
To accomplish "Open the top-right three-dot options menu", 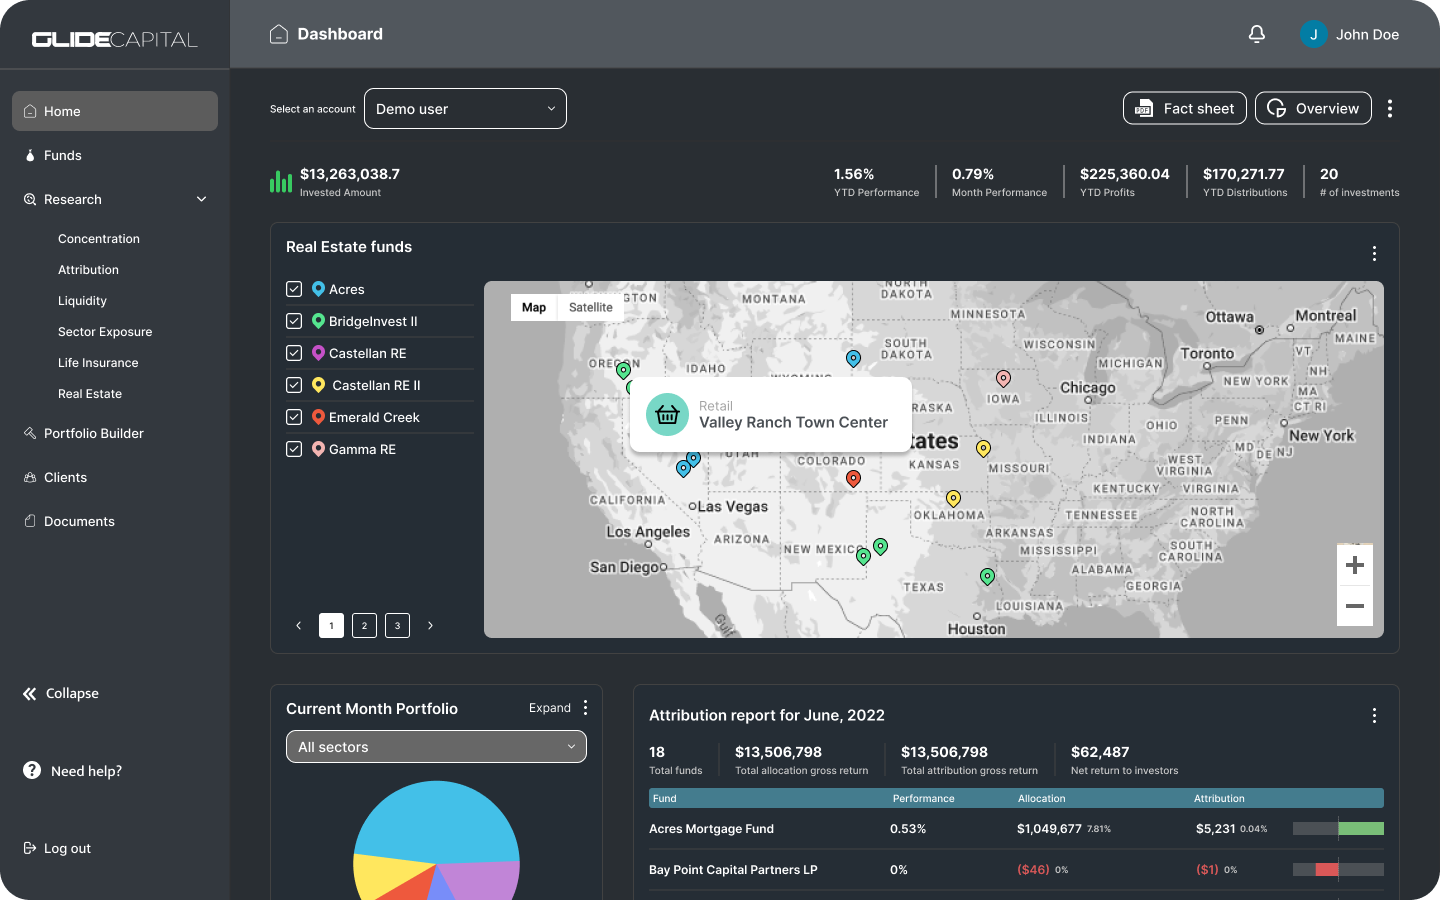I will 1390,108.
